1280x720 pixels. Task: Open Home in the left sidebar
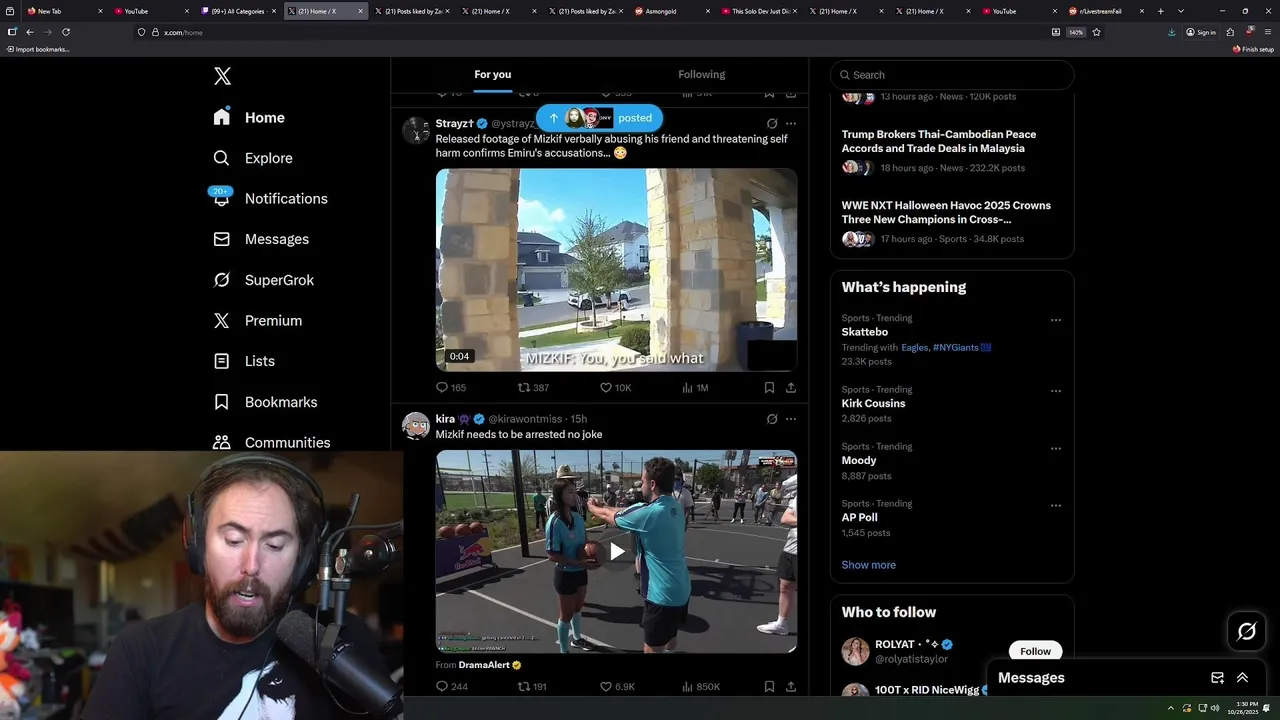coord(249,117)
